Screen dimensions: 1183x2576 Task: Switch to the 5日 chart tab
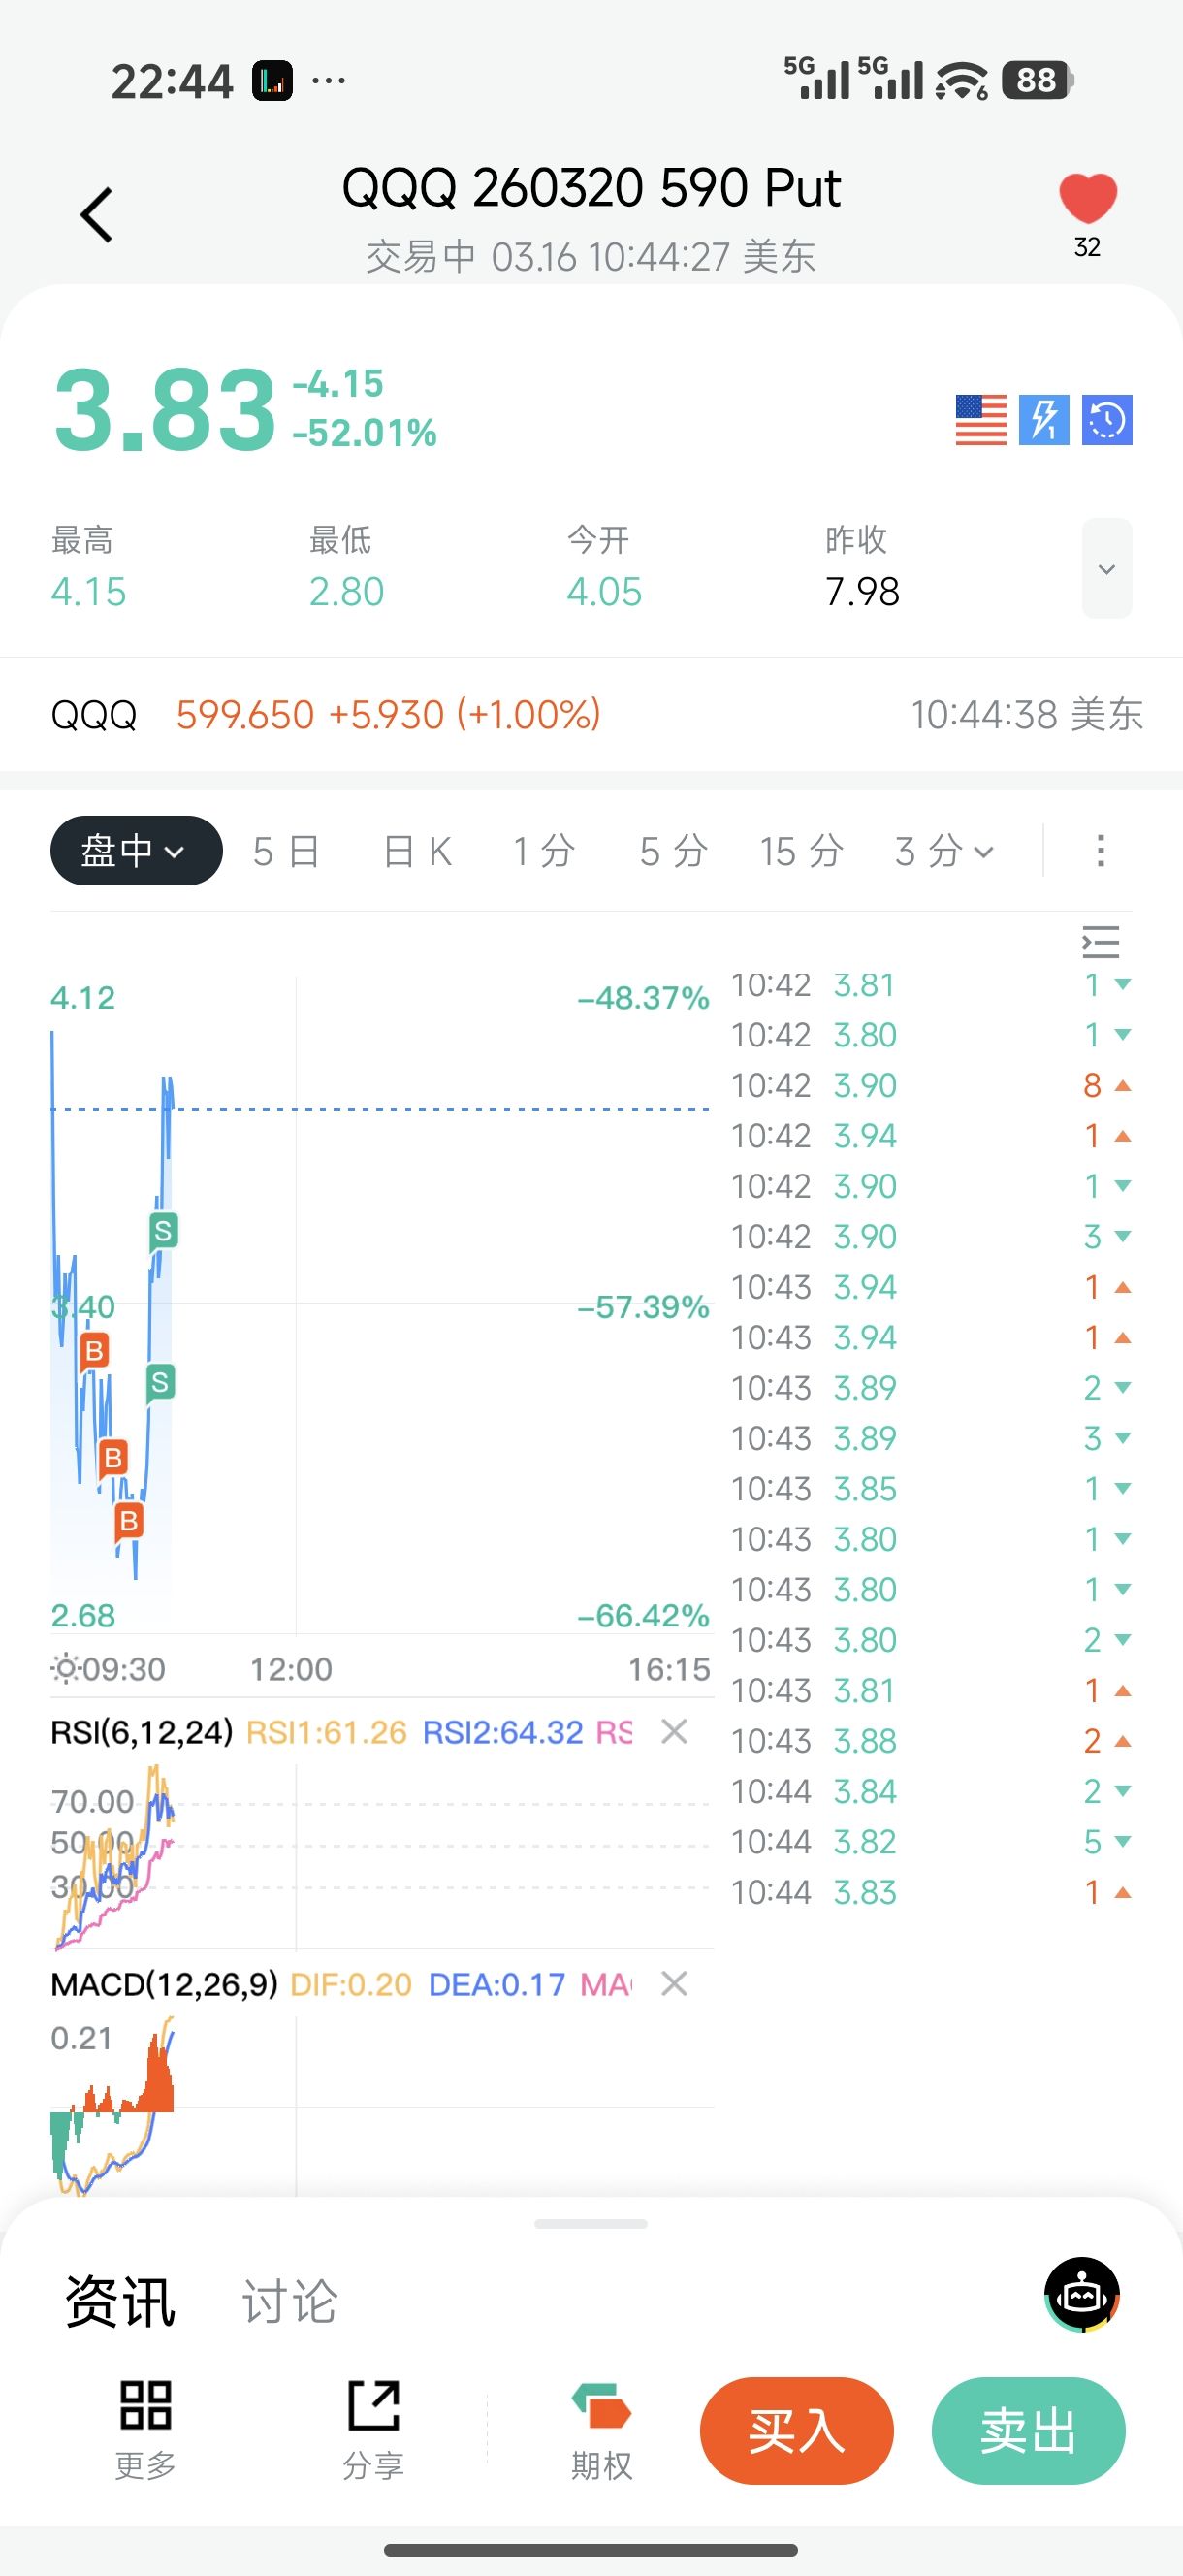coord(286,852)
